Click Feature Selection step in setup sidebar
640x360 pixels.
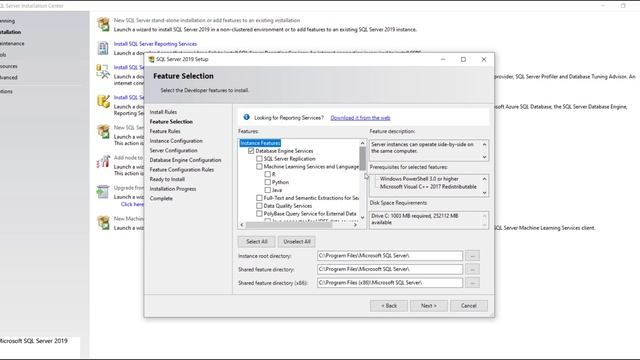coord(171,122)
